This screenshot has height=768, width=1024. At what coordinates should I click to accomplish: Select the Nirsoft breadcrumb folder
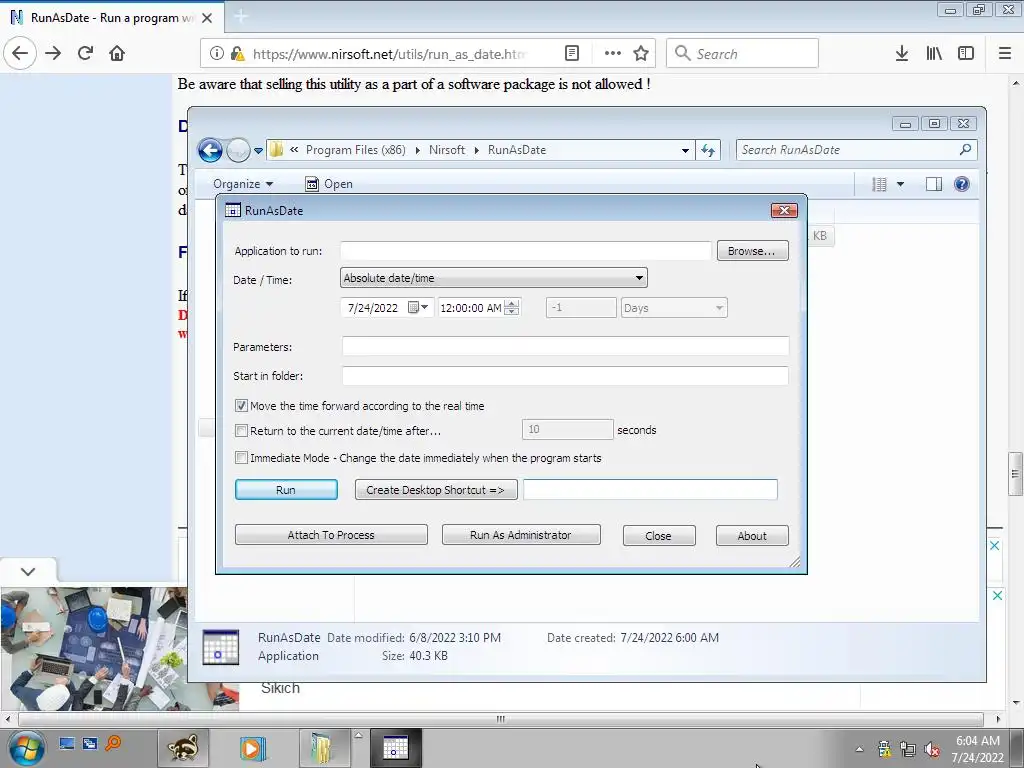(447, 150)
